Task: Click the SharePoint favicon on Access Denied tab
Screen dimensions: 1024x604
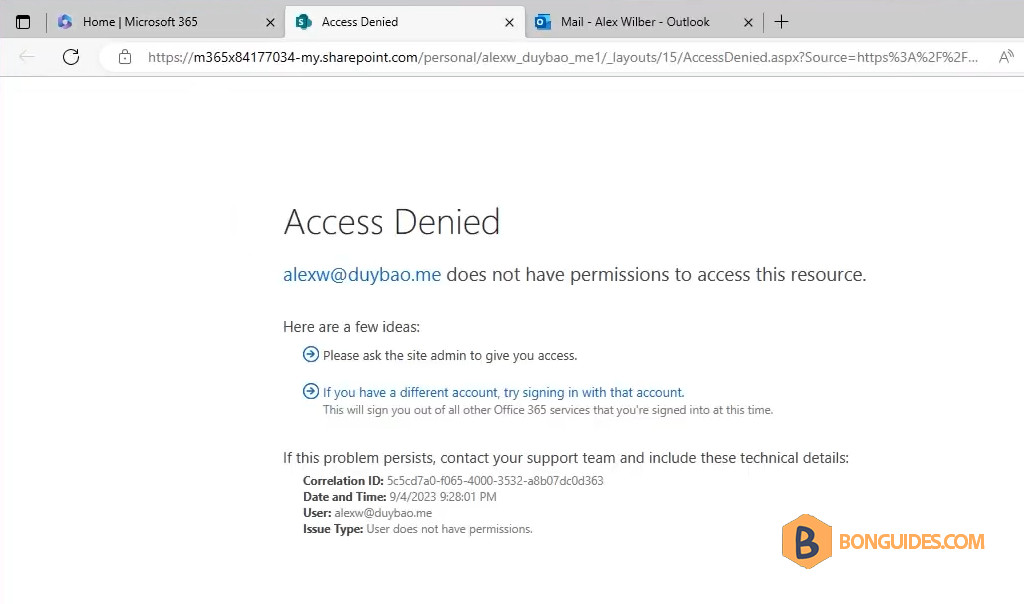Action: pos(304,22)
